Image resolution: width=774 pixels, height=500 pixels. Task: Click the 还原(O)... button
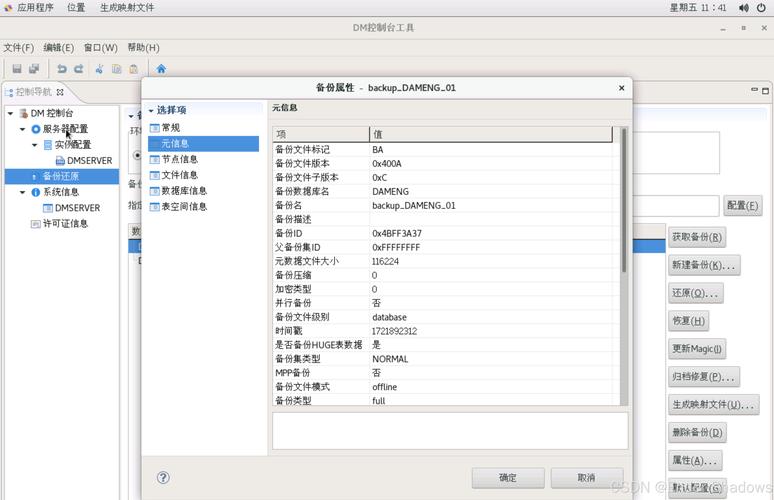(696, 293)
